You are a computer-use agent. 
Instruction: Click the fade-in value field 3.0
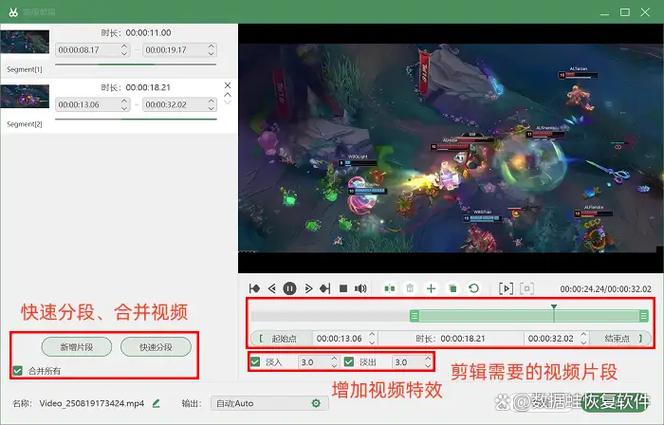[x=313, y=362]
